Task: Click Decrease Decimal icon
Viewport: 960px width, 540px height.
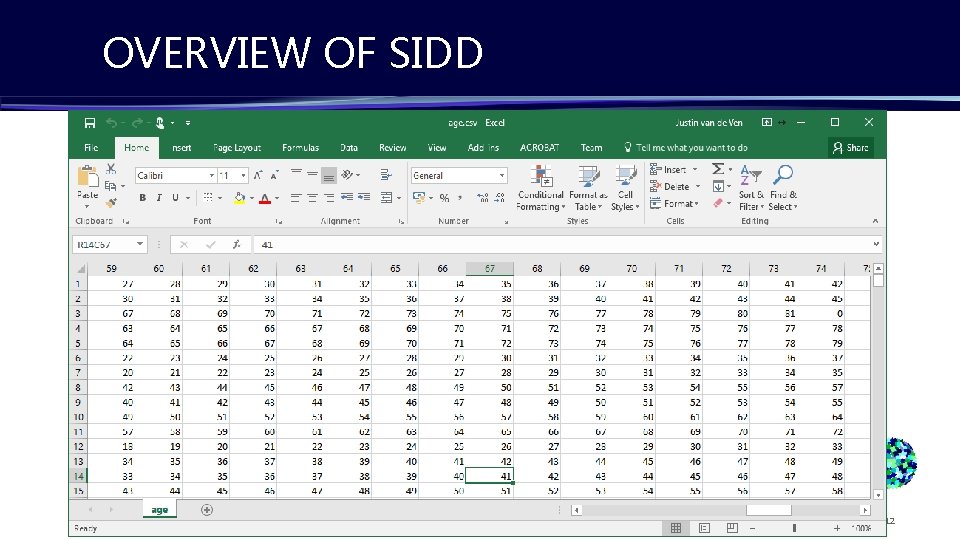Action: (x=500, y=197)
